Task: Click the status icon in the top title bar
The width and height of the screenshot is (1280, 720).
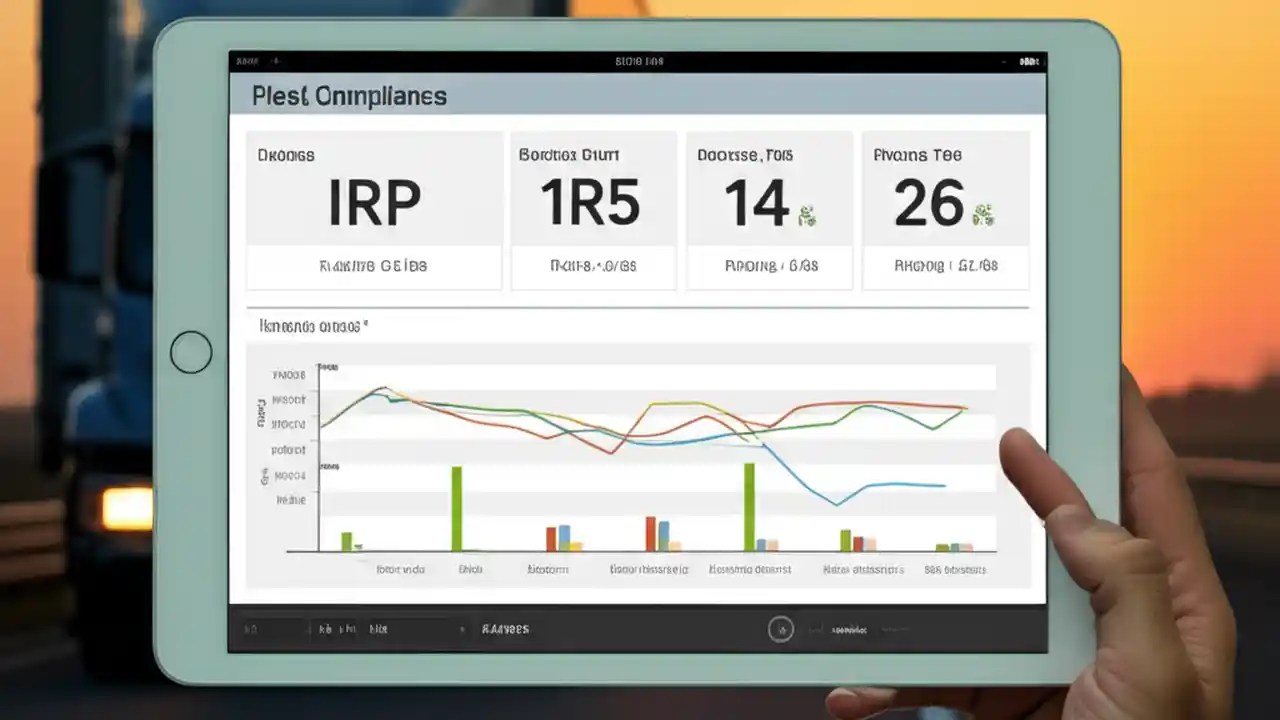Action: 640,60
